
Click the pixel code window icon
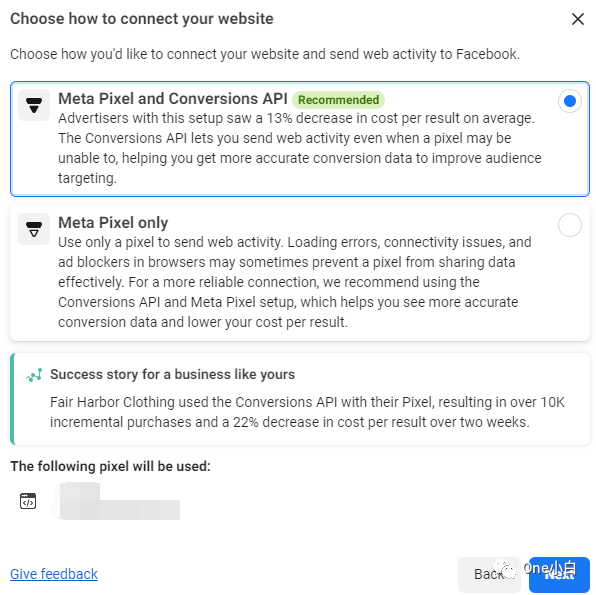point(28,501)
